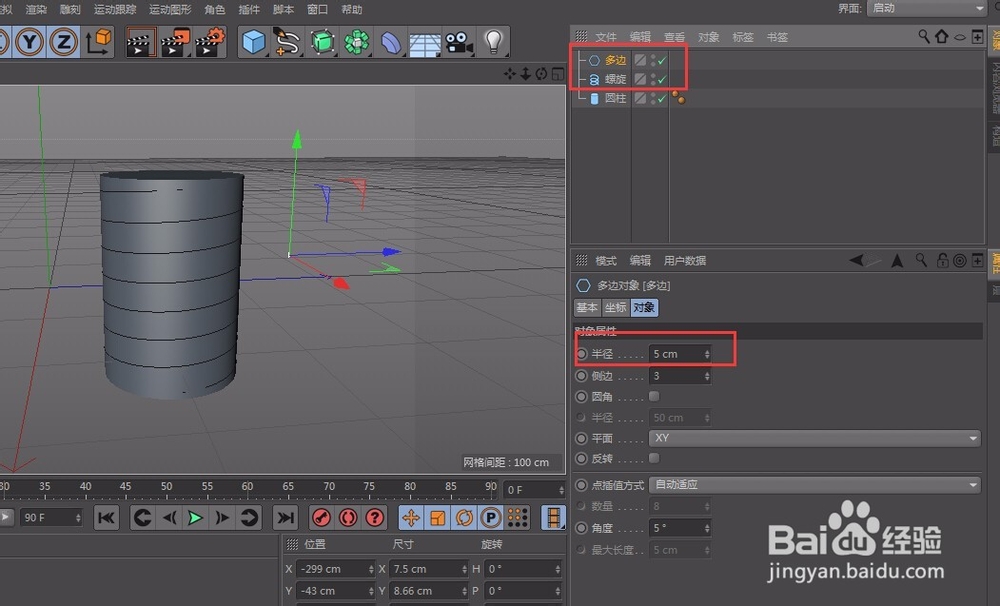Select the 圆柱 object in object manager

616,98
